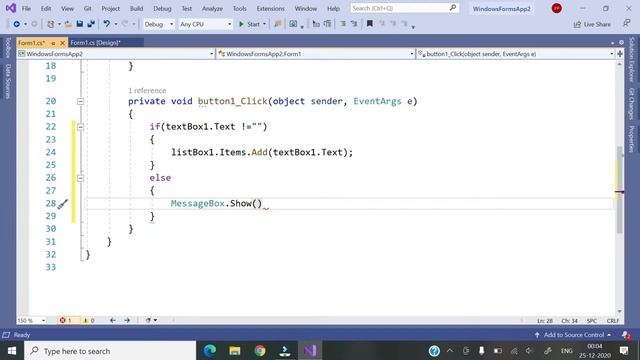
Task: Click the taskbar 'Type here to search' box
Action: tap(110, 351)
